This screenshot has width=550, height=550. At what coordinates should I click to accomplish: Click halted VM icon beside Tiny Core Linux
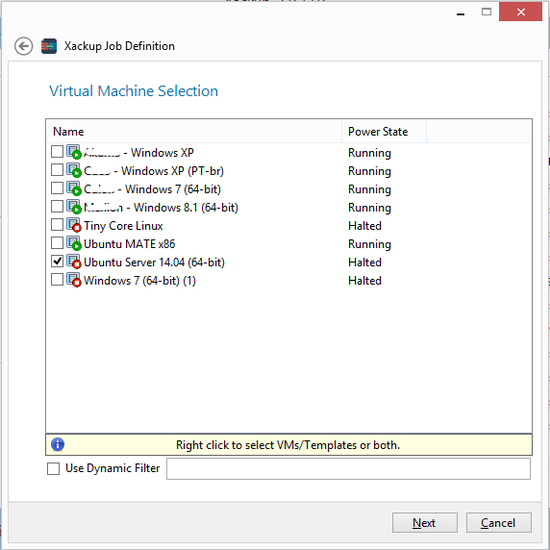(74, 225)
